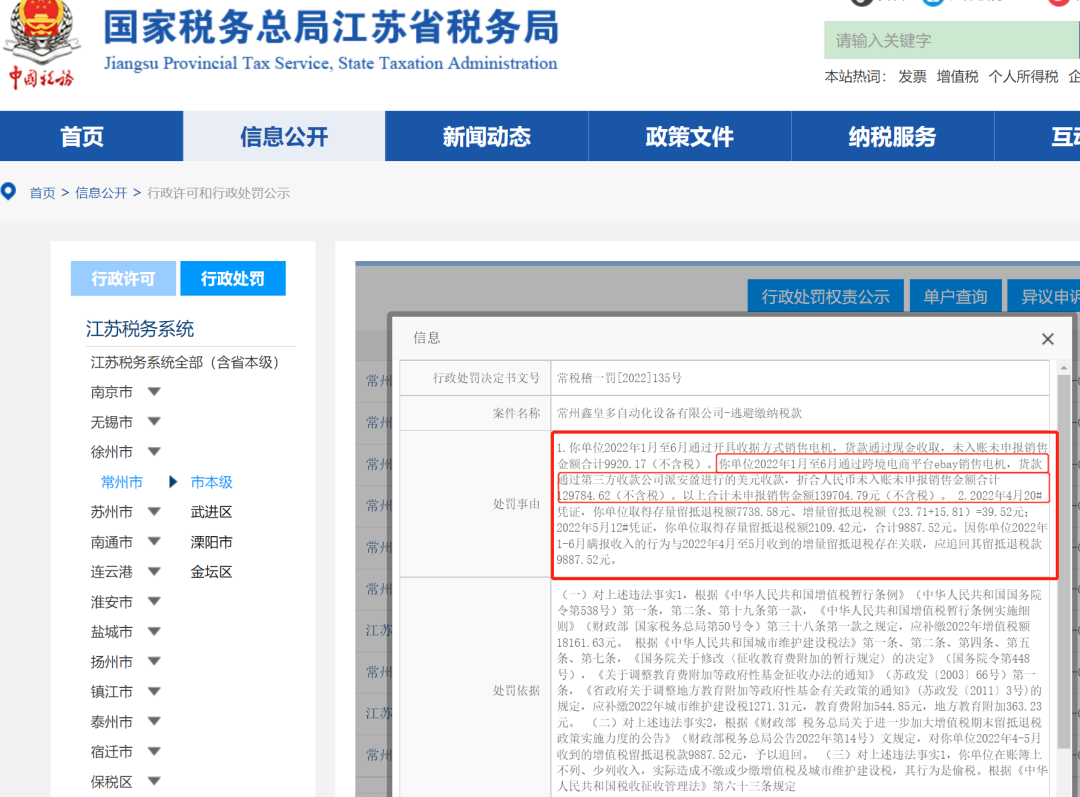Click hot word 增值税
The height and width of the screenshot is (797, 1080).
click(957, 76)
